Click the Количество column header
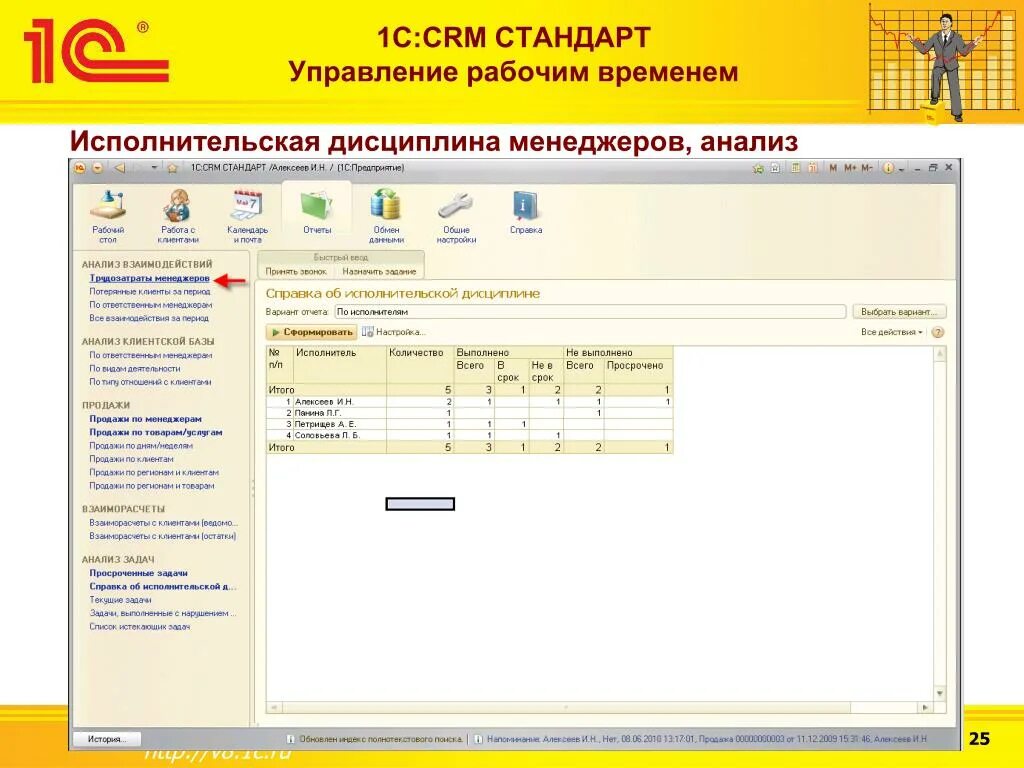 [x=420, y=364]
